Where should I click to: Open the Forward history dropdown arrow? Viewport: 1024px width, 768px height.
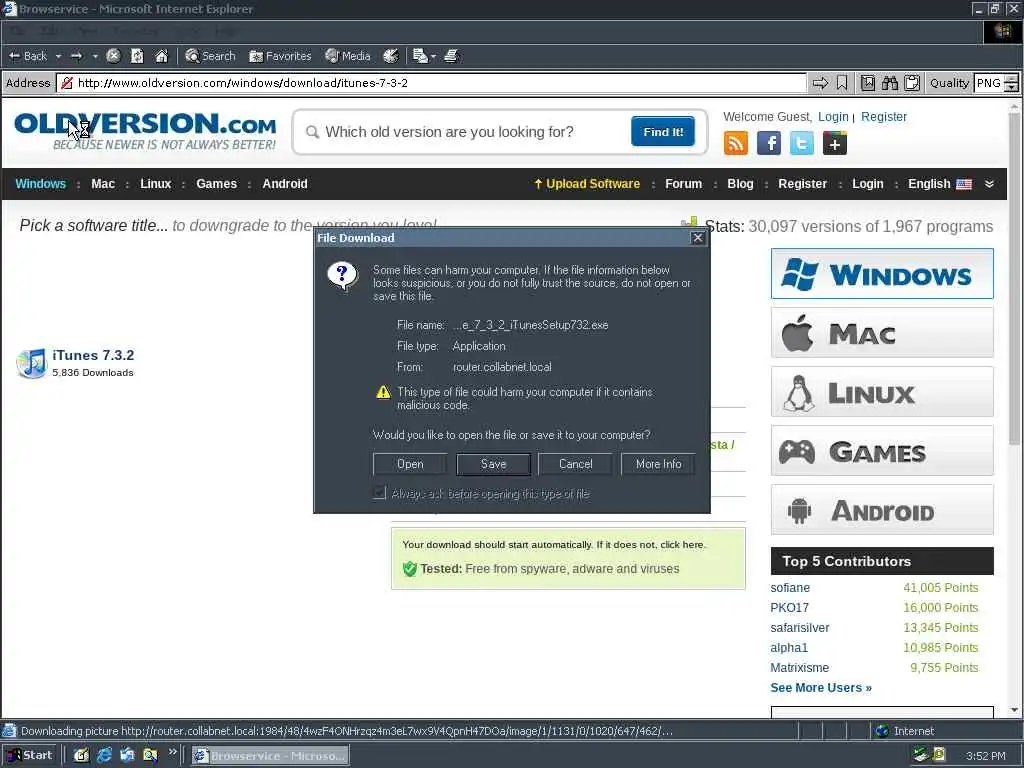point(95,56)
